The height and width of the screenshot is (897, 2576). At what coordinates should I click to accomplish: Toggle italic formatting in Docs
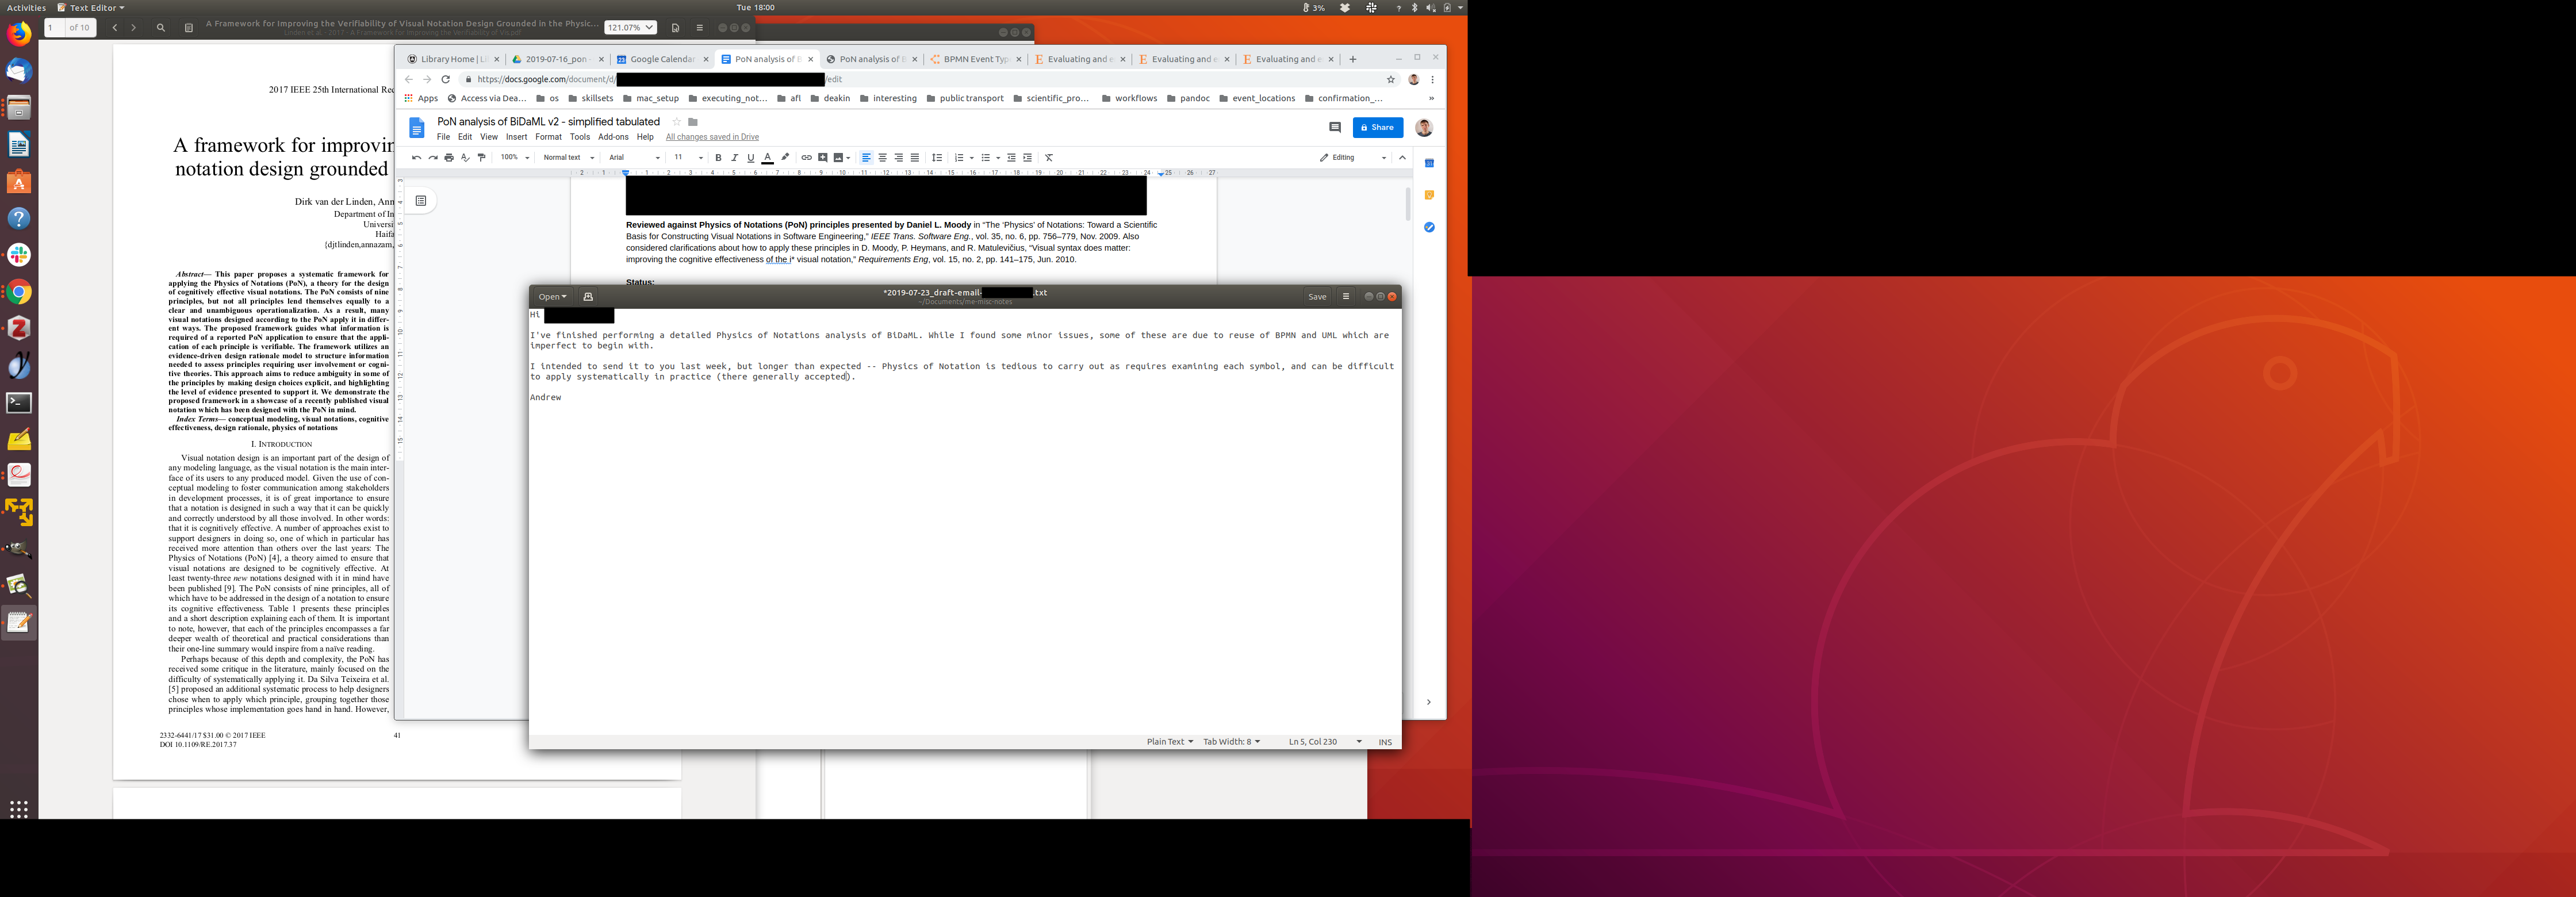click(x=734, y=158)
